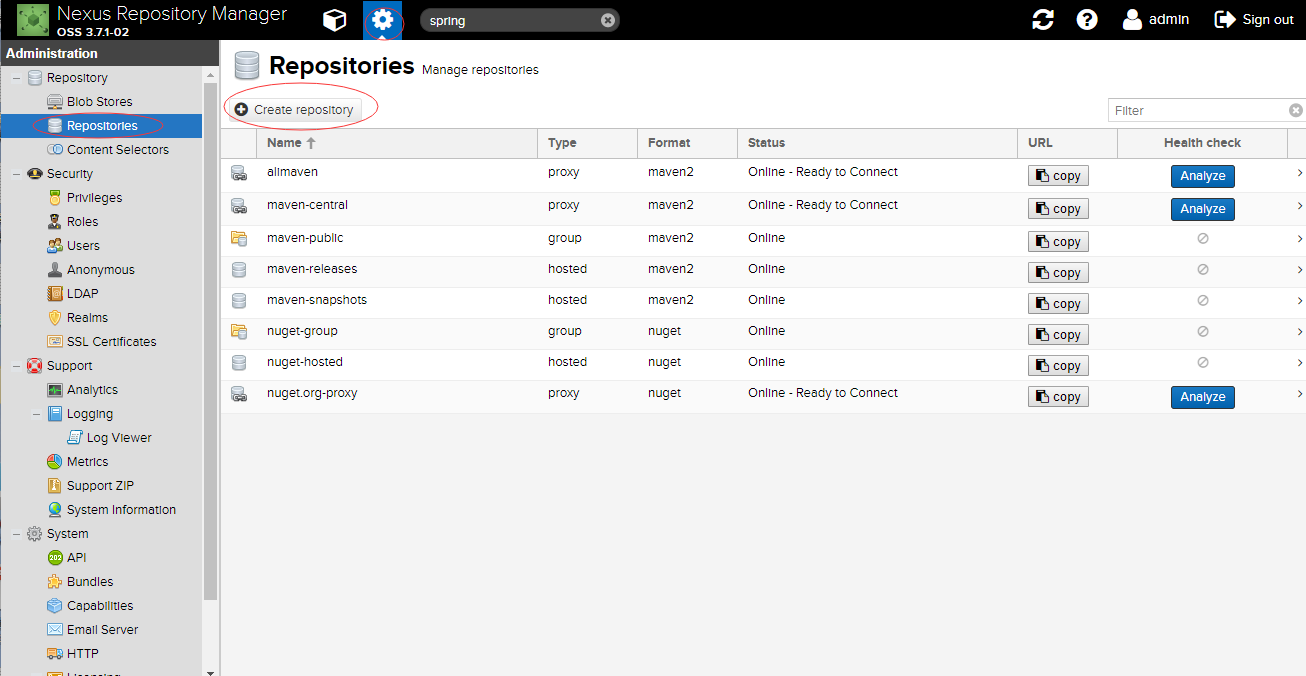Image resolution: width=1306 pixels, height=676 pixels.
Task: Open the Help question mark icon
Action: click(x=1087, y=20)
